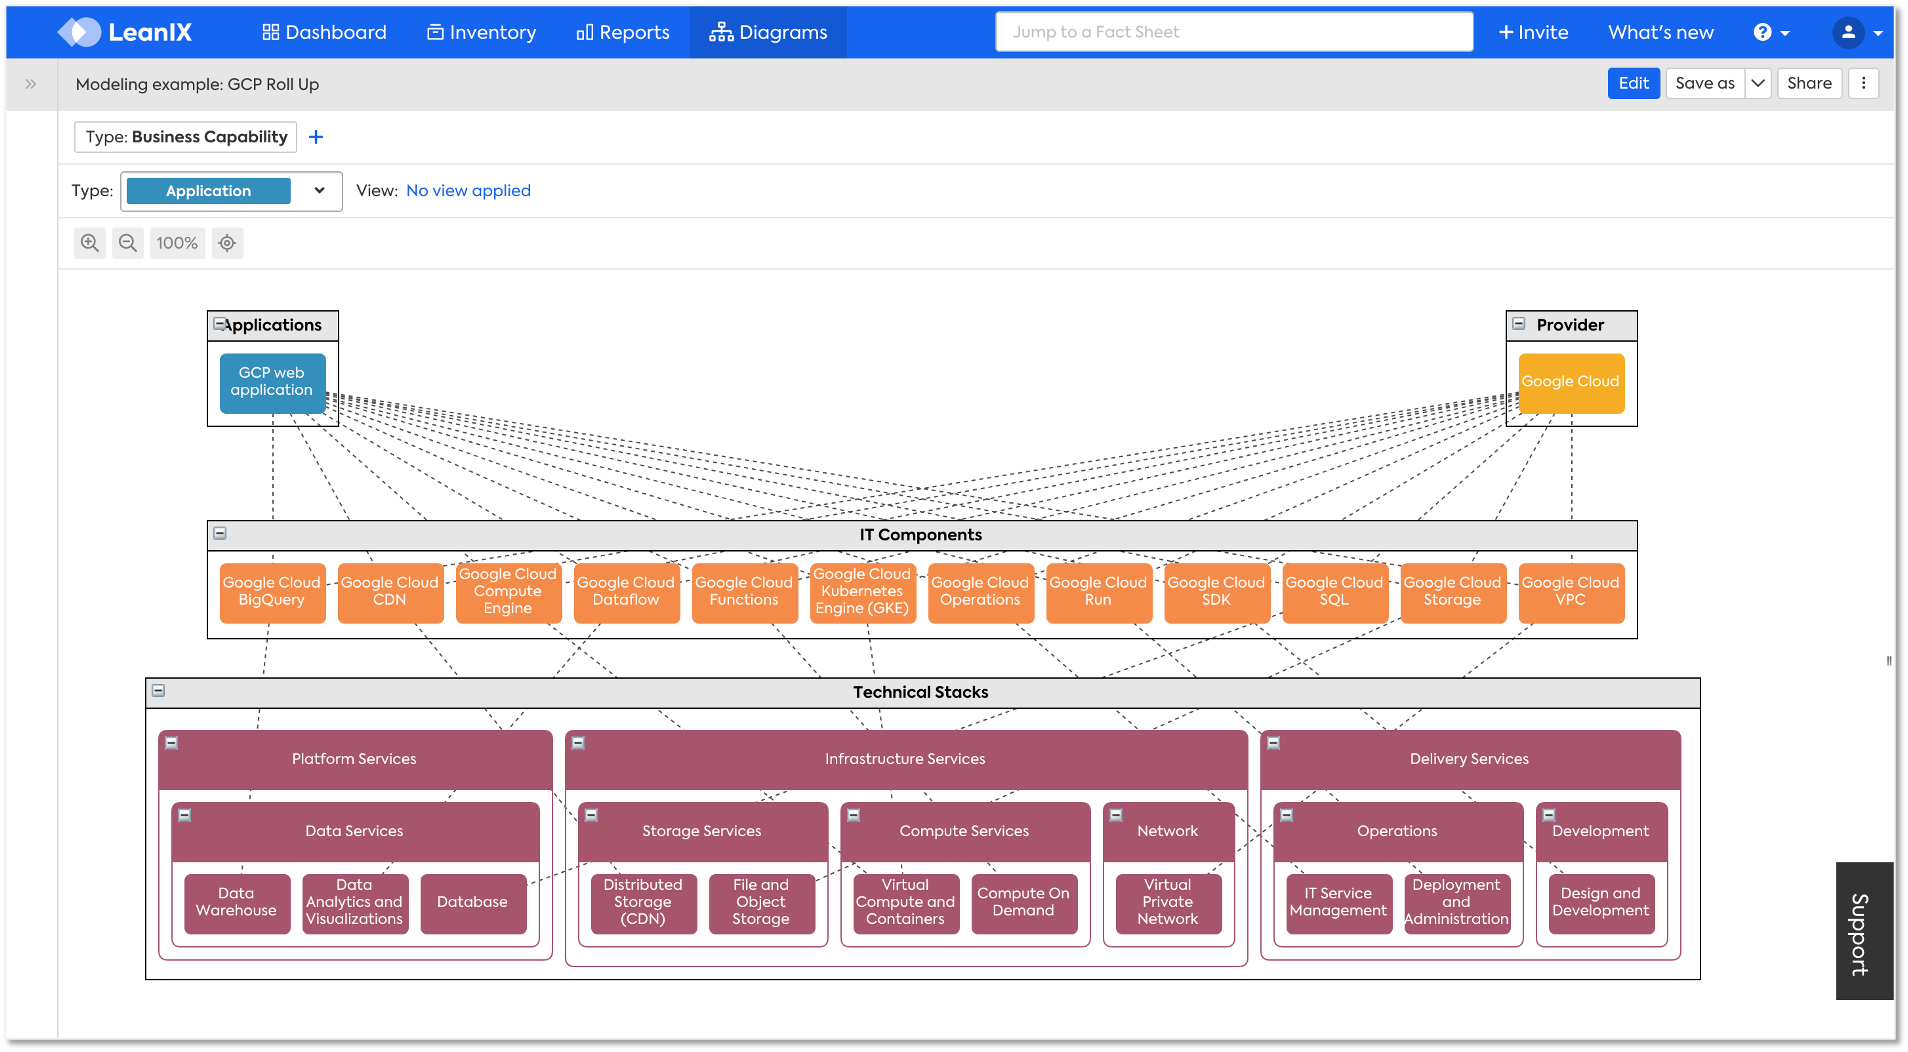Select the Google Cloud Run component
1908x1052 pixels.
click(x=1098, y=592)
